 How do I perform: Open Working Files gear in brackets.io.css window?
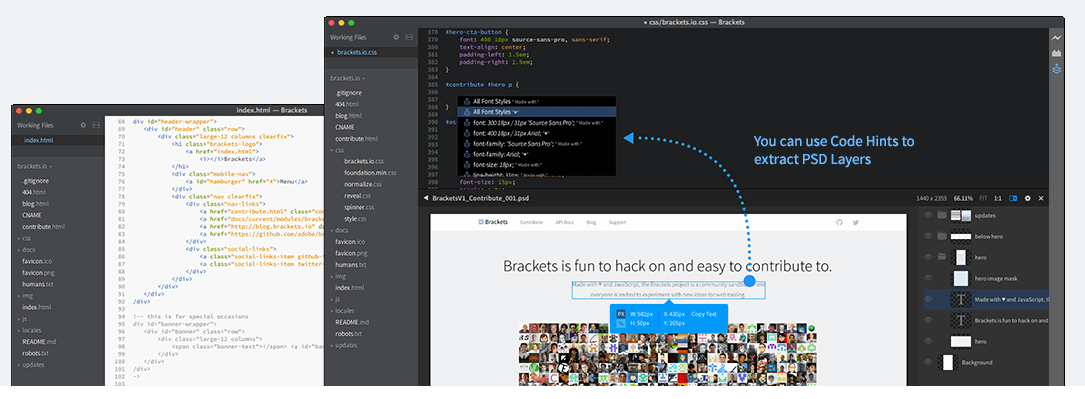coord(396,37)
